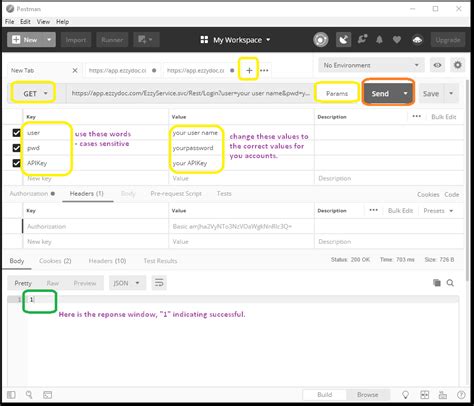Switch to Browse mode toggle

point(368,395)
